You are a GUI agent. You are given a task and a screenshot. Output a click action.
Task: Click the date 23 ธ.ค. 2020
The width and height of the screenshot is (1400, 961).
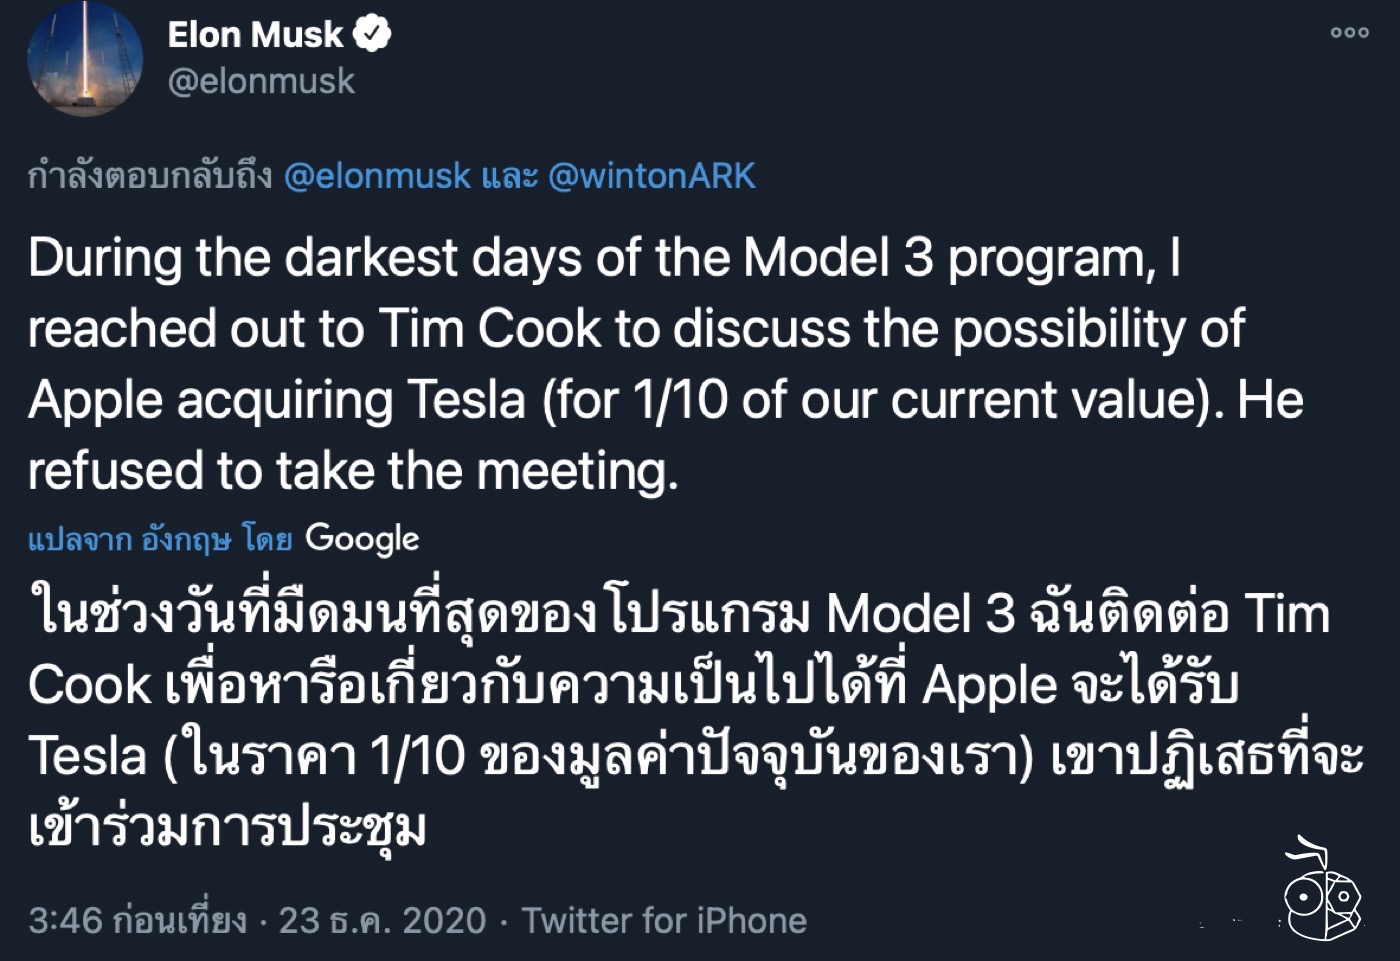[x=382, y=920]
